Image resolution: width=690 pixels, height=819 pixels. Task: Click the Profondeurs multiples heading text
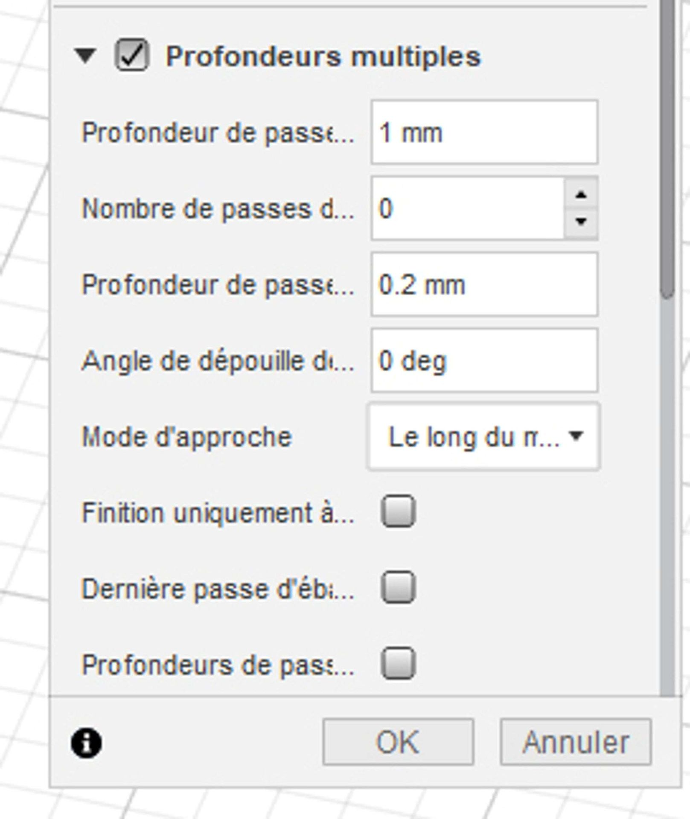(x=323, y=56)
